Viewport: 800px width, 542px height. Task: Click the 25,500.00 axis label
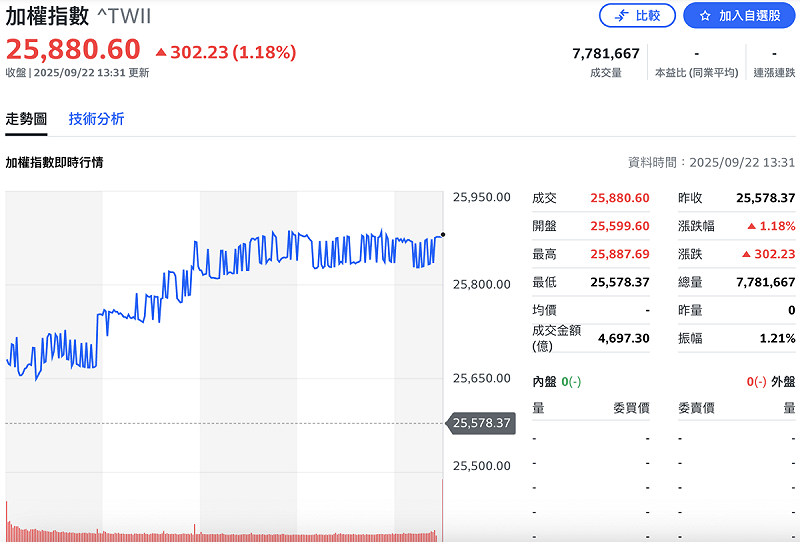coord(482,466)
